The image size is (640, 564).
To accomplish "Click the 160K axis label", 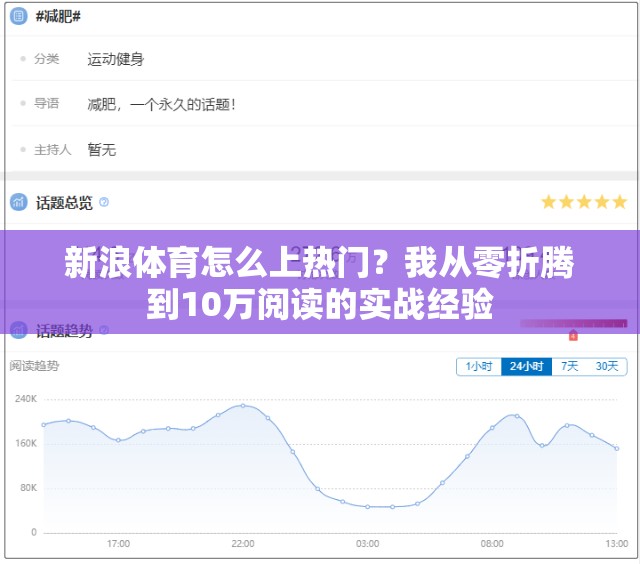I will [26, 443].
